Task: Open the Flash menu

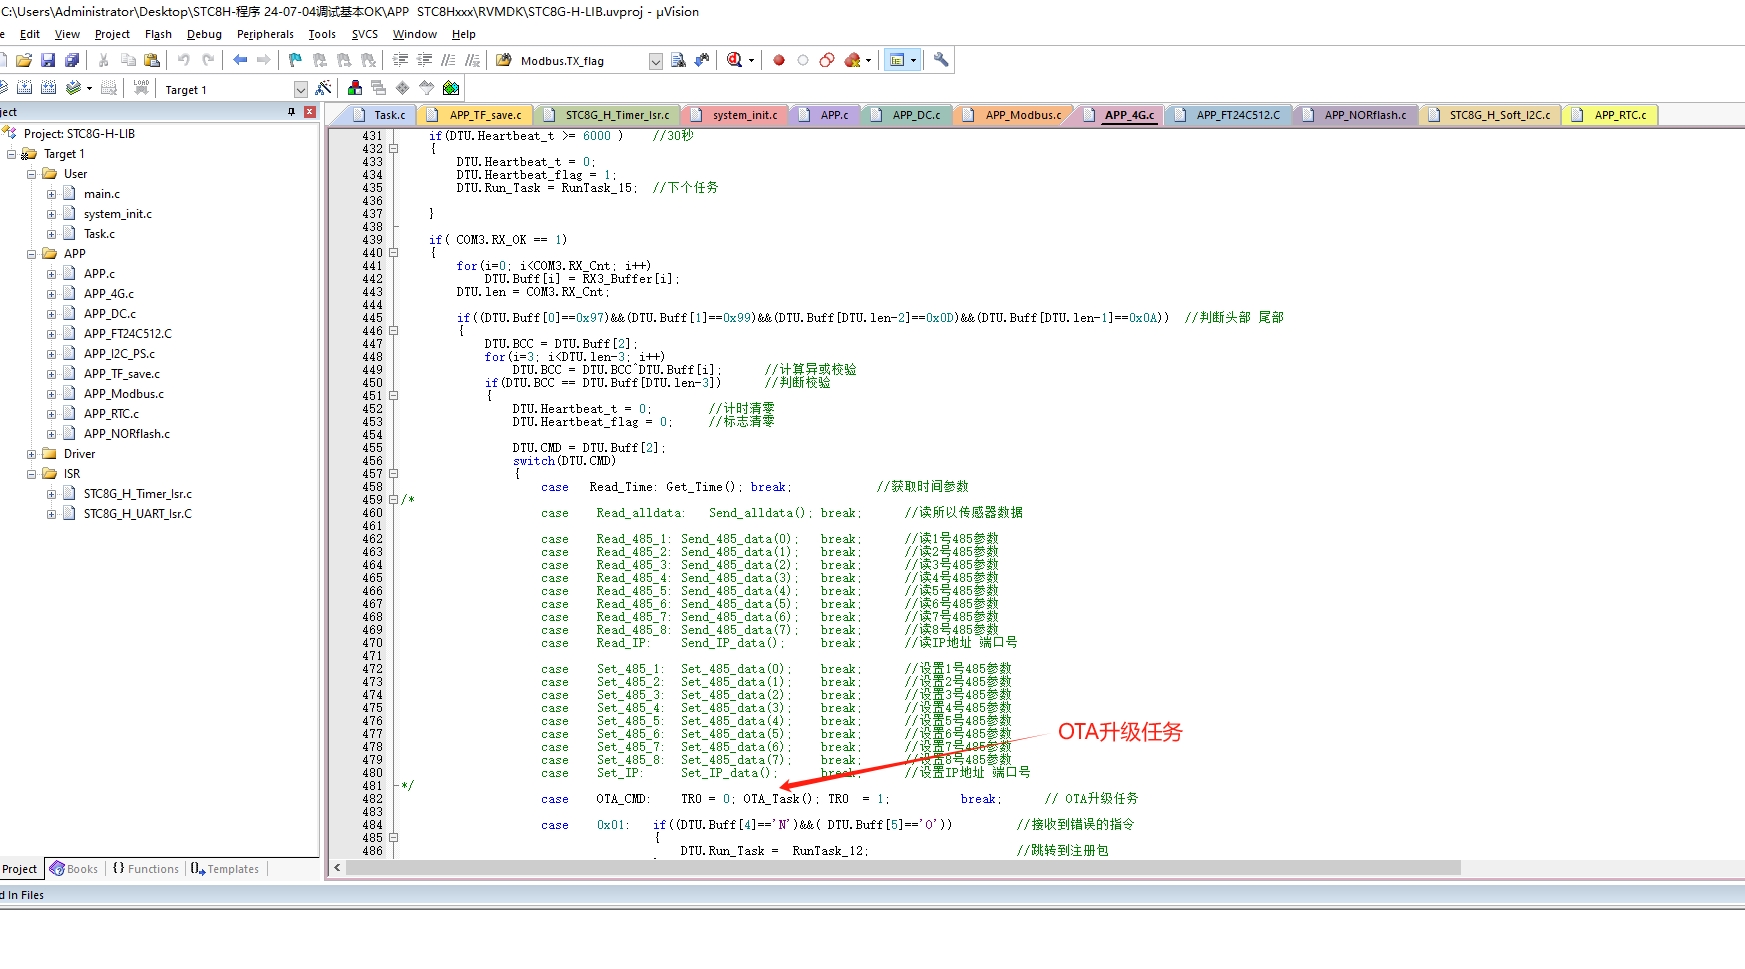Action: point(158,34)
